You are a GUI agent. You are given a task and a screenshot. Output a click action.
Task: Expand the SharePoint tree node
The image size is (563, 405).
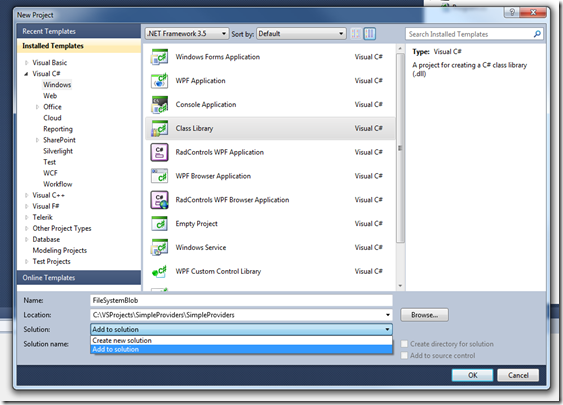(x=37, y=140)
